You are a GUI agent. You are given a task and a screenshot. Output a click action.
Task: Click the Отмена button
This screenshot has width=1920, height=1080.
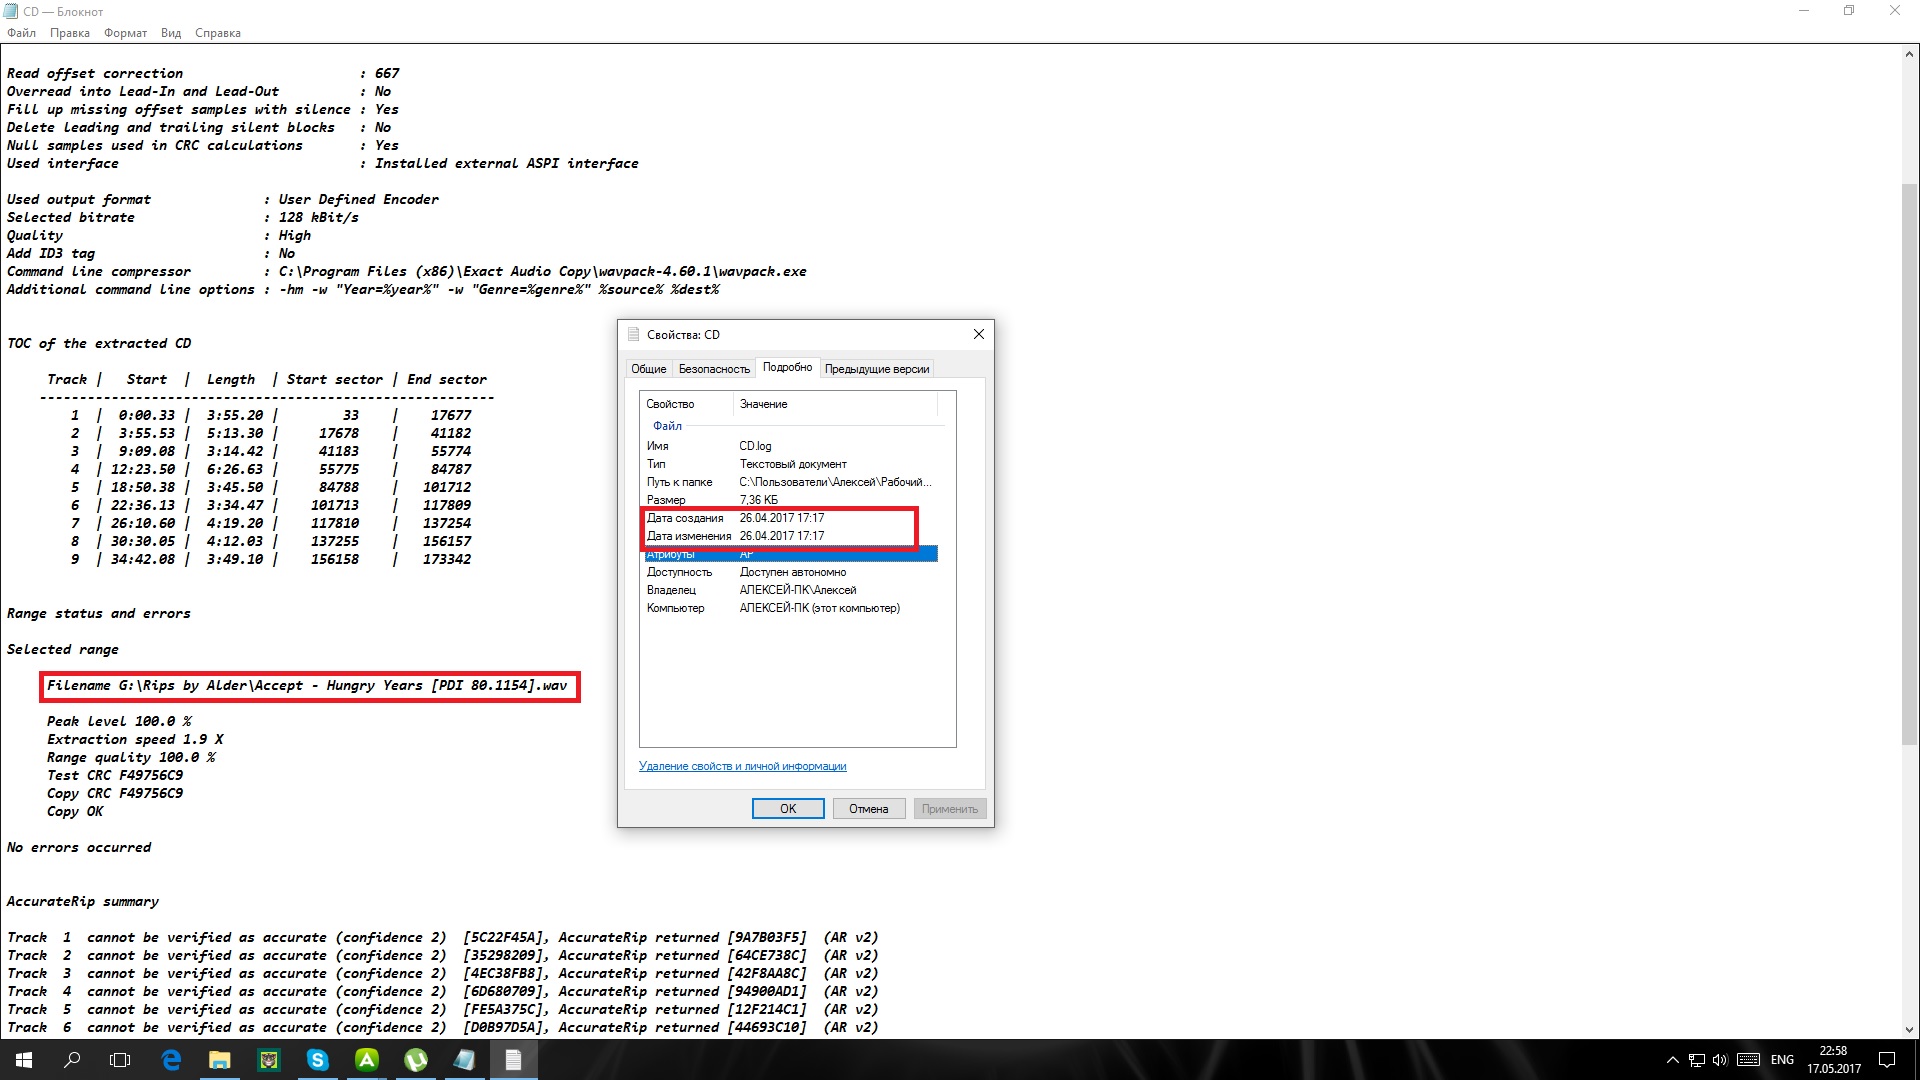868,809
